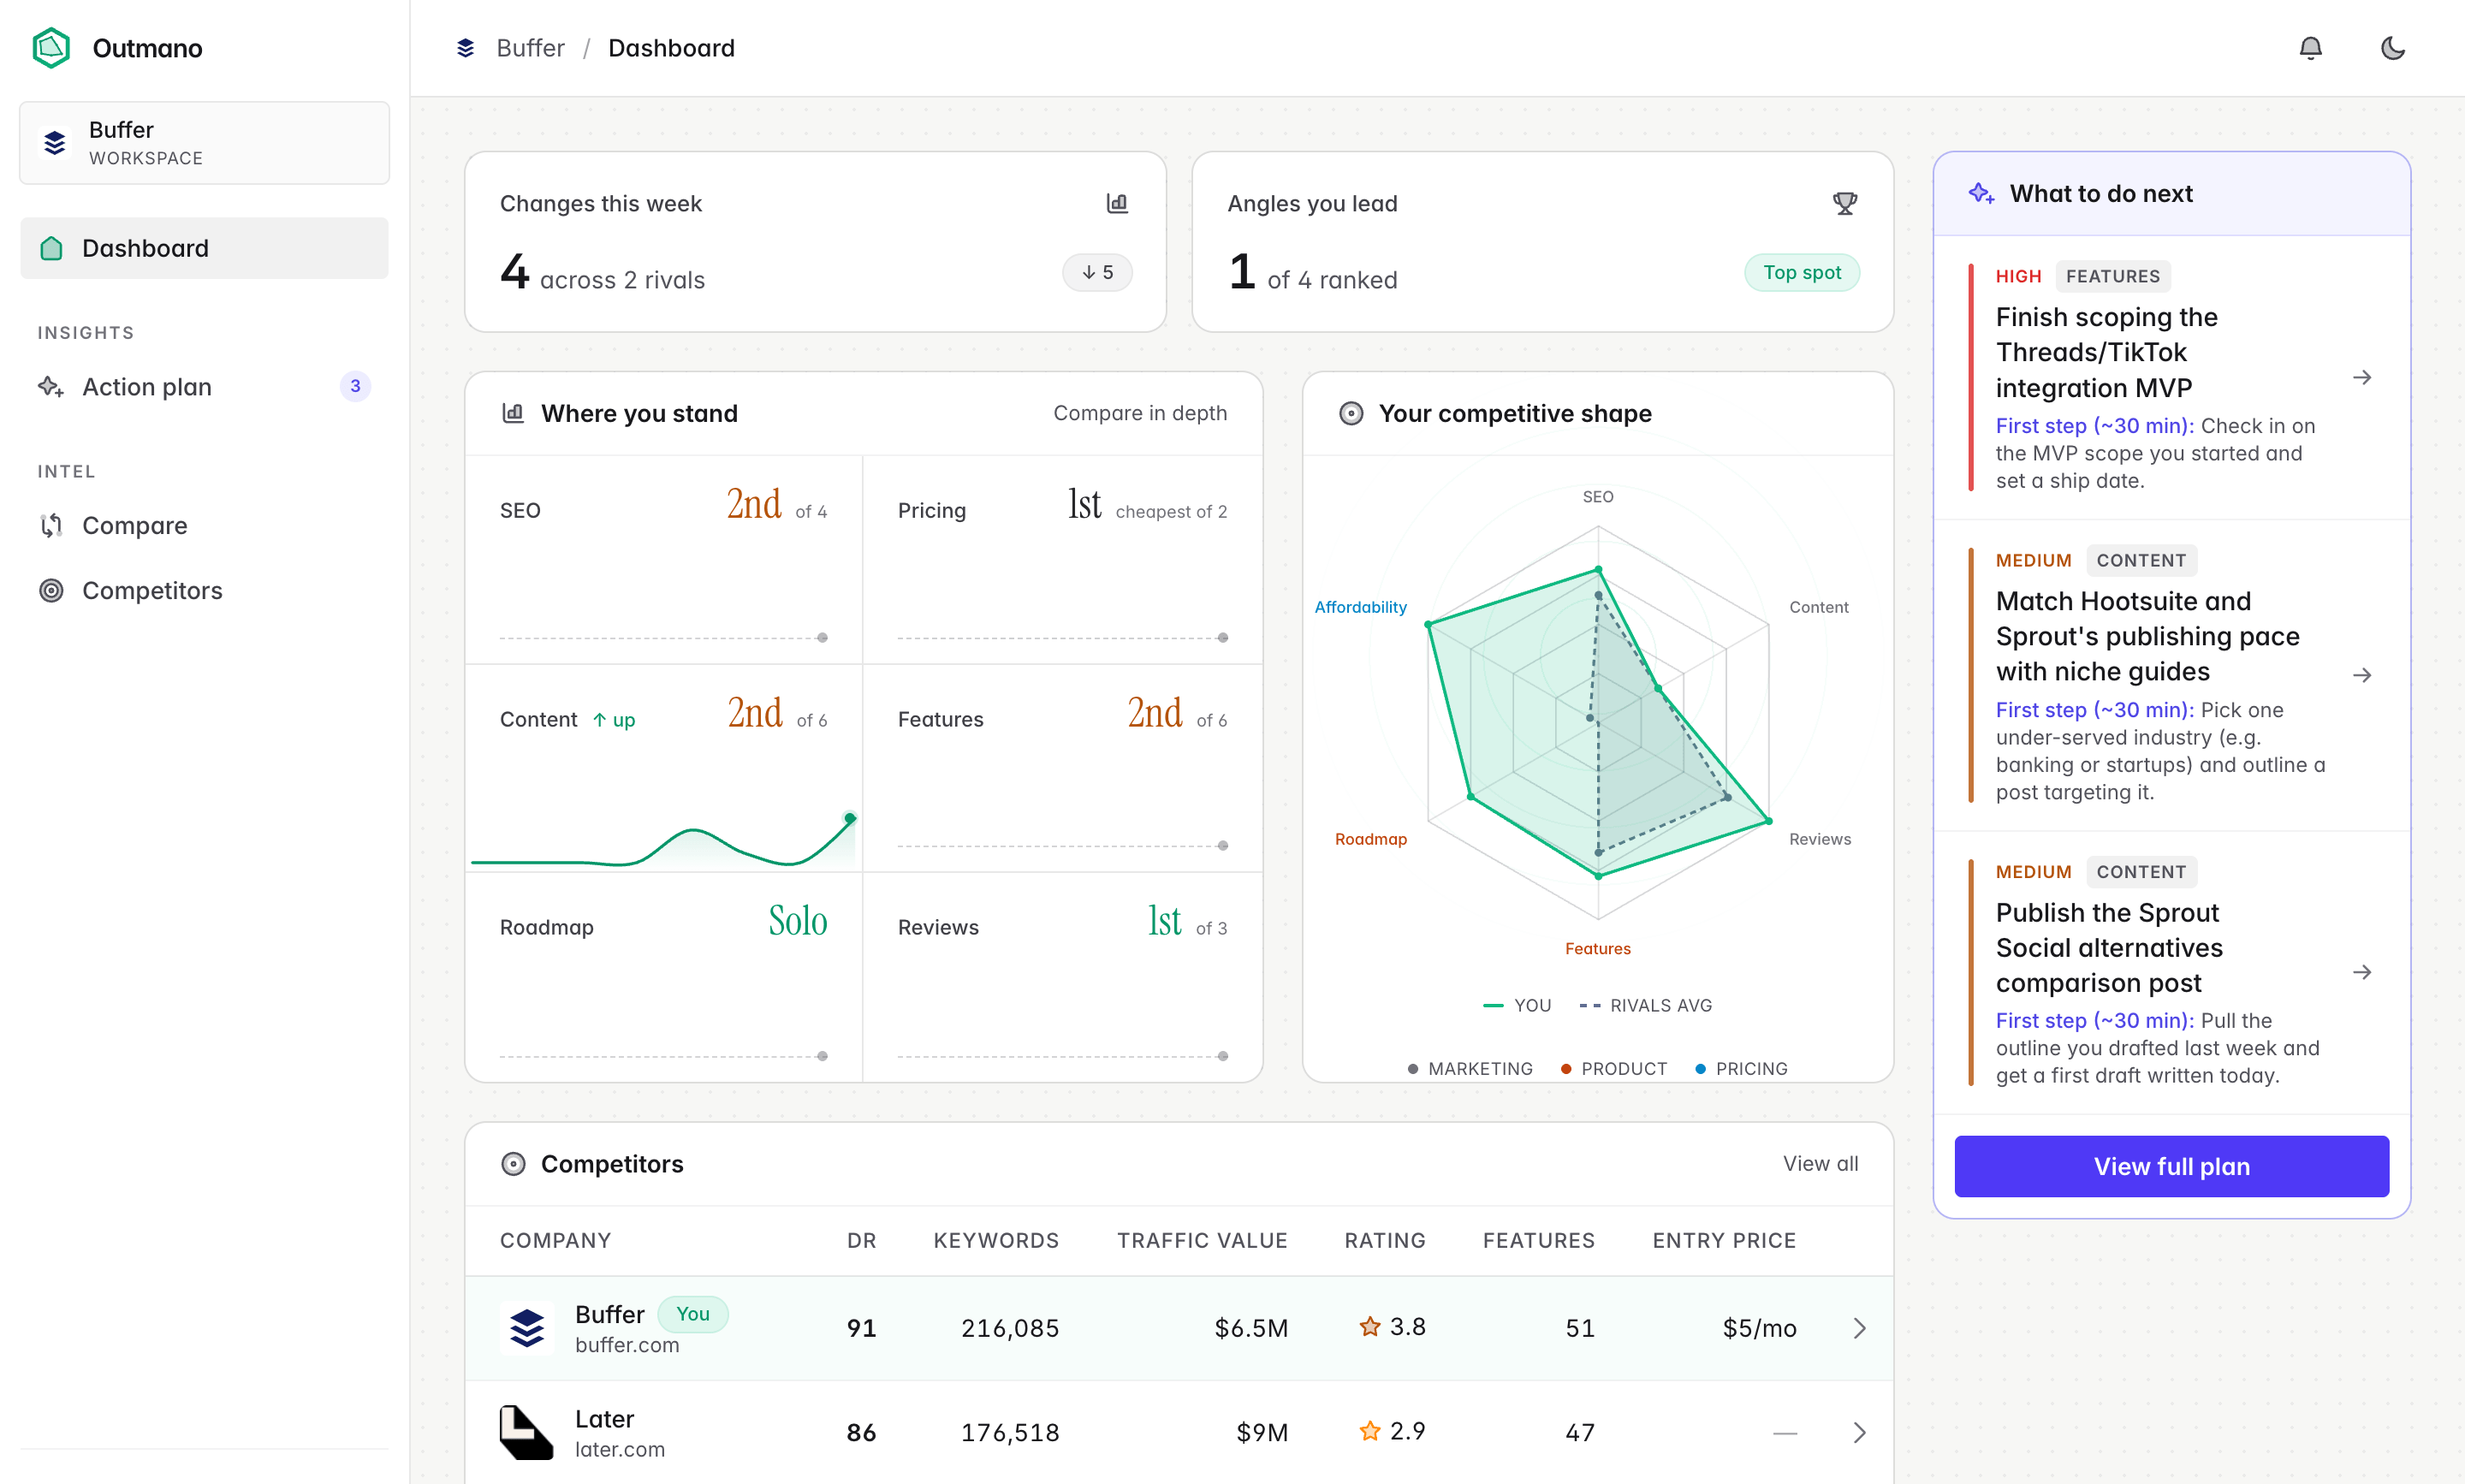
Task: Select Dashboard in the sidebar
Action: click(x=204, y=248)
